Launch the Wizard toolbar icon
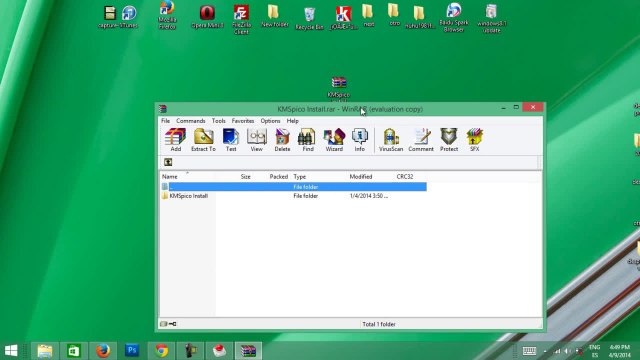640x360 pixels. [x=334, y=140]
